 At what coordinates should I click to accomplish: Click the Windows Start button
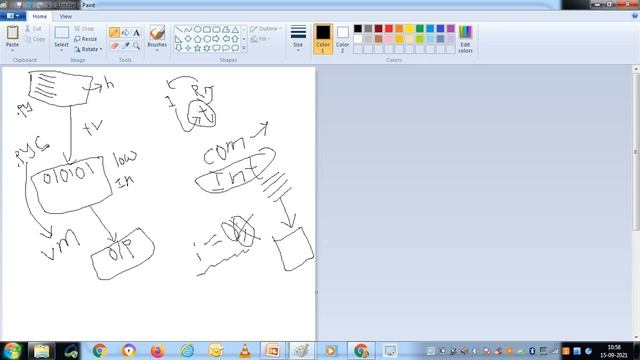[x=12, y=351]
